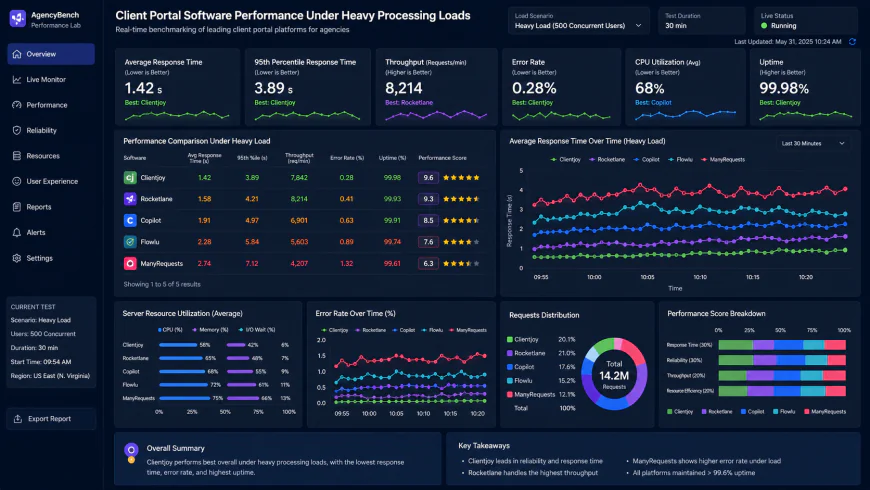Click ManyRequests' Memory 66% bar

(x=242, y=398)
